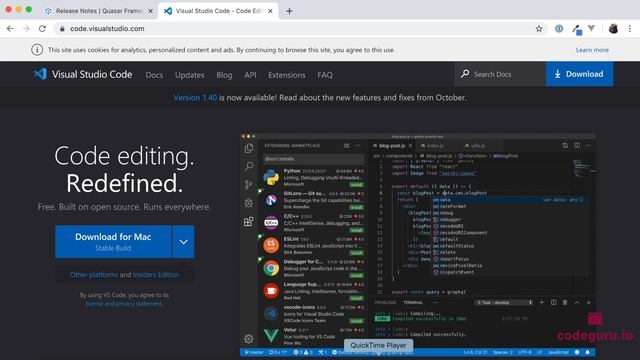View site info via the lock icon
Screen dimensions: 640x360
[x=62, y=29]
